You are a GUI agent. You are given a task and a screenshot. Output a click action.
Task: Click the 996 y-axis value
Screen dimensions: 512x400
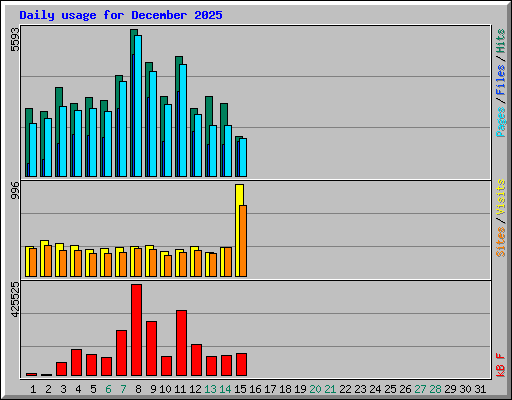15,190
